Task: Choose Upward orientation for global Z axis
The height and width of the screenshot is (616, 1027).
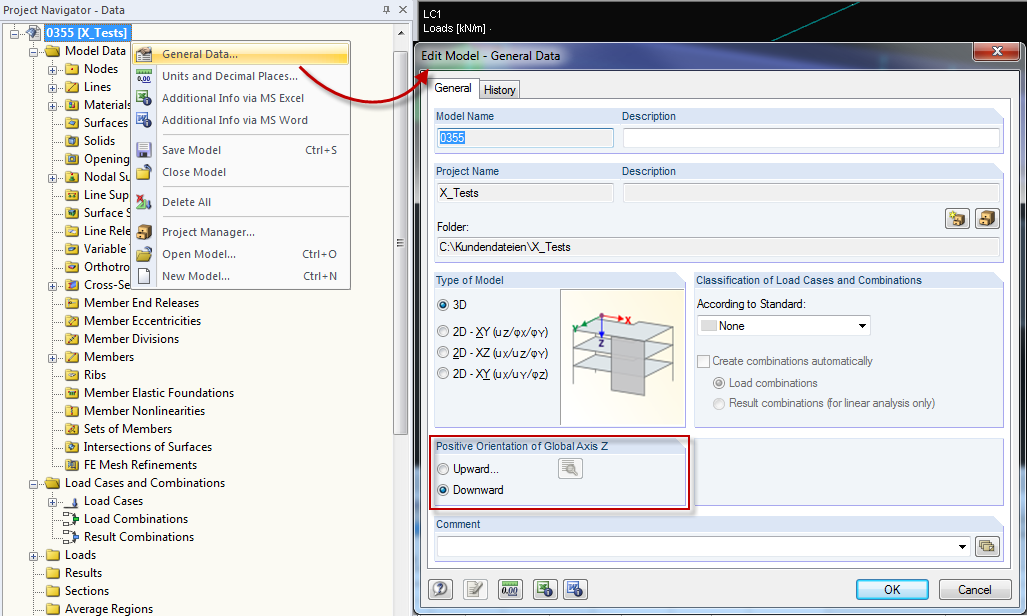Action: point(443,469)
